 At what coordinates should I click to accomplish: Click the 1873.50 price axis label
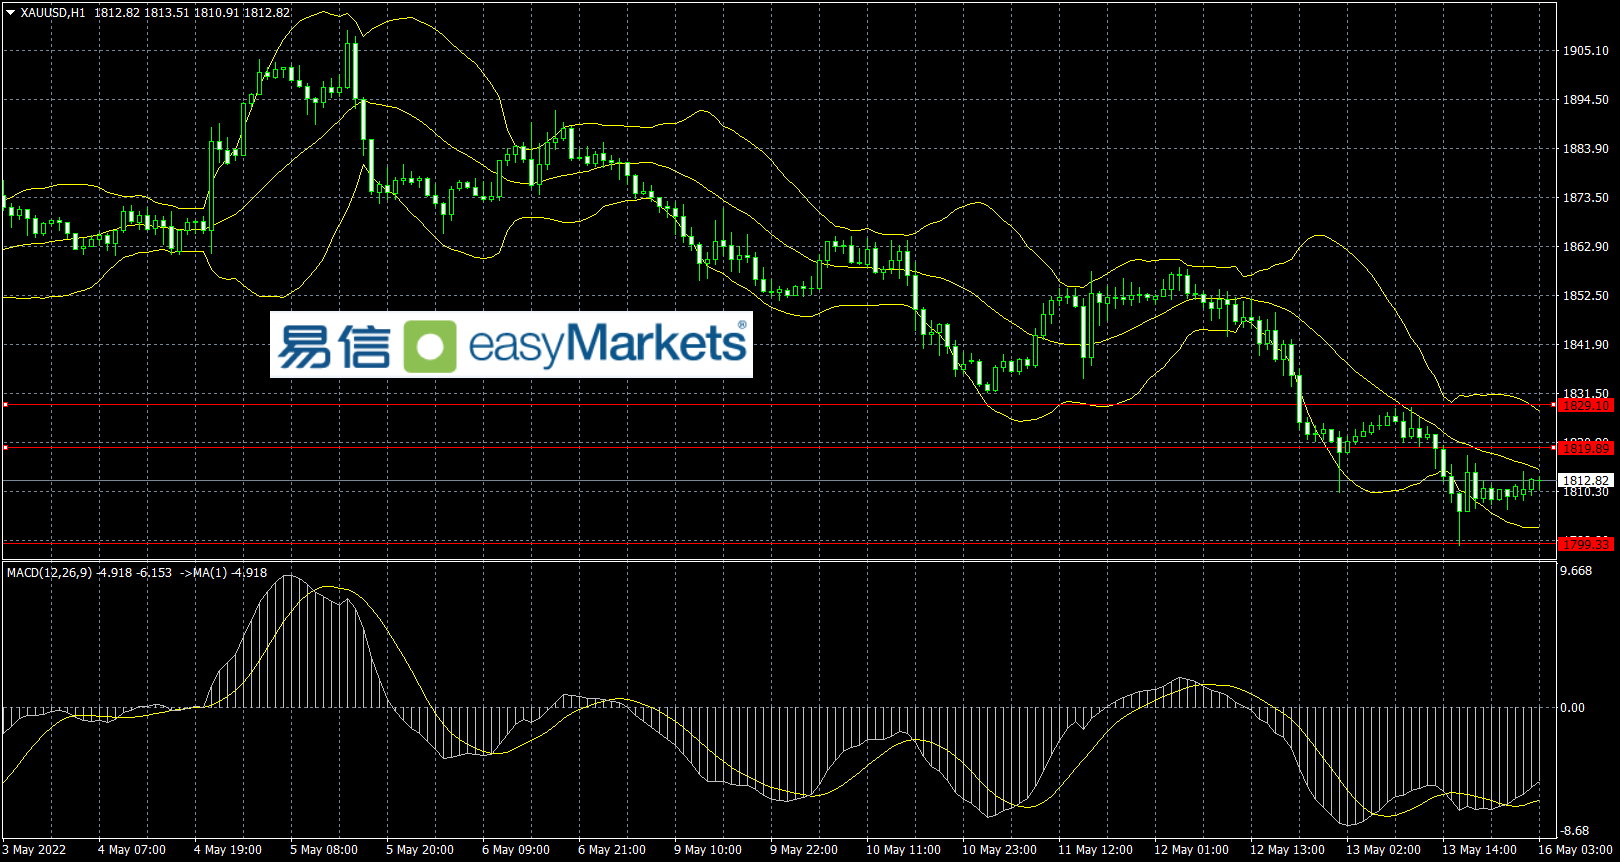point(1586,198)
